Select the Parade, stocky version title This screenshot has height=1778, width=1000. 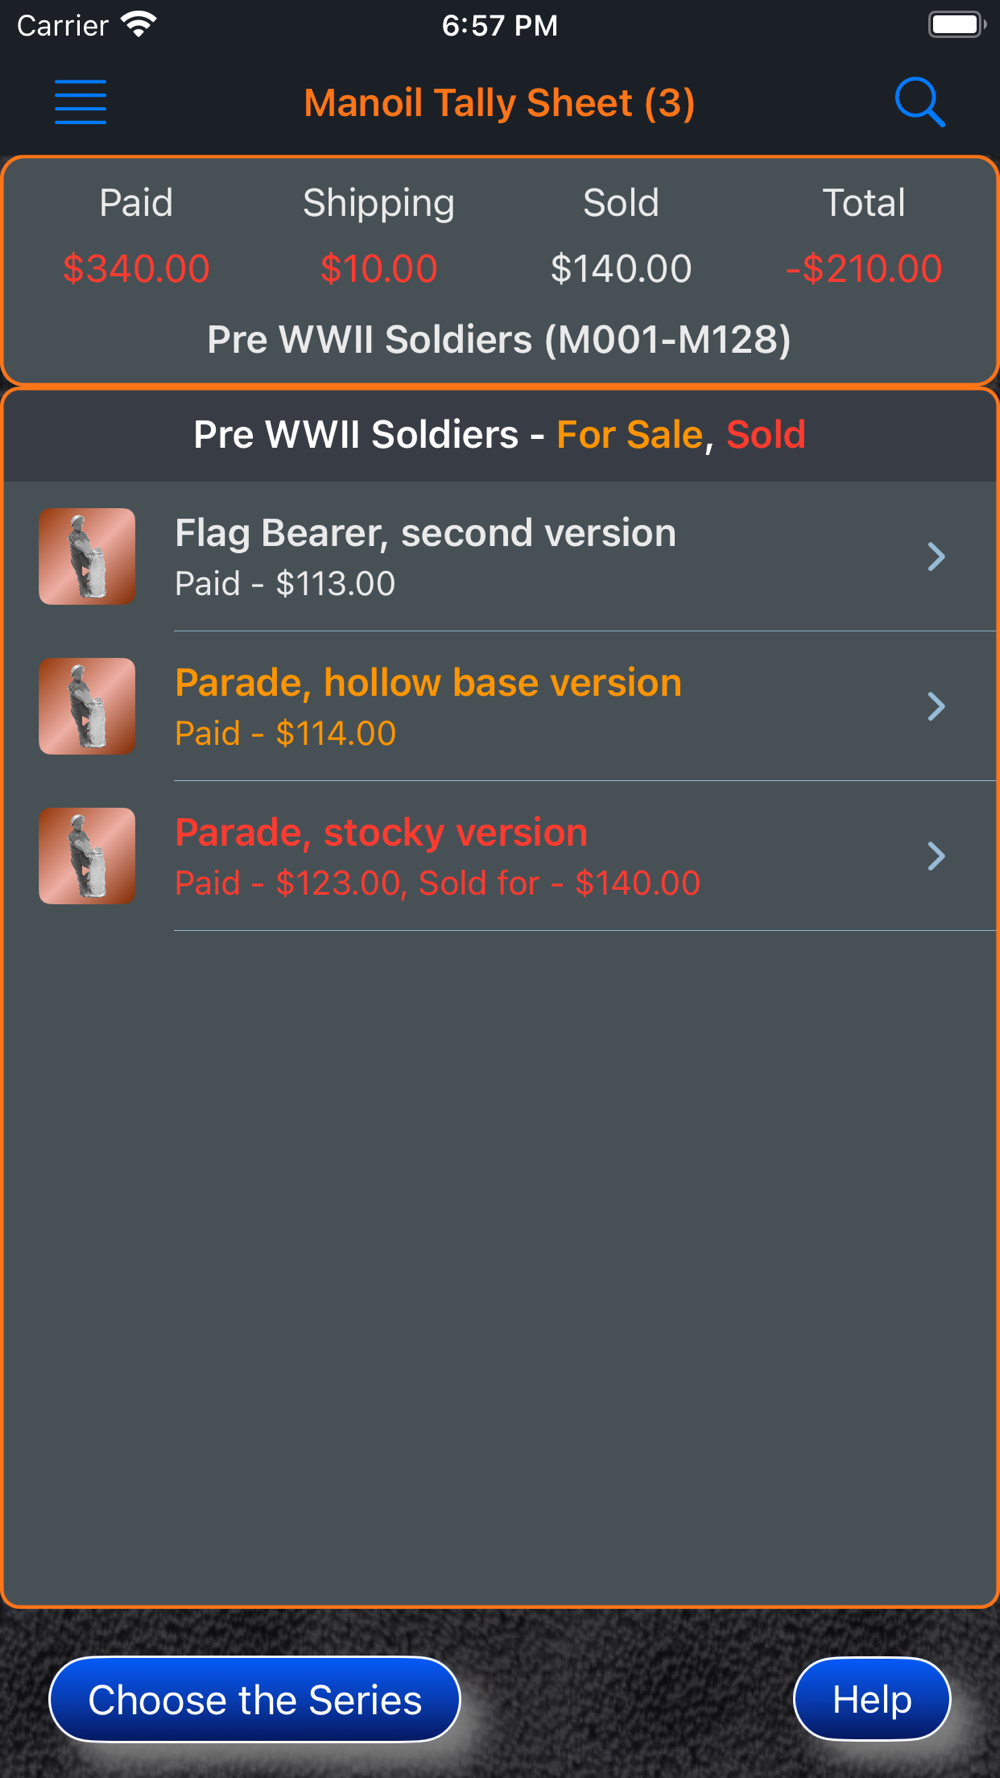click(x=381, y=833)
